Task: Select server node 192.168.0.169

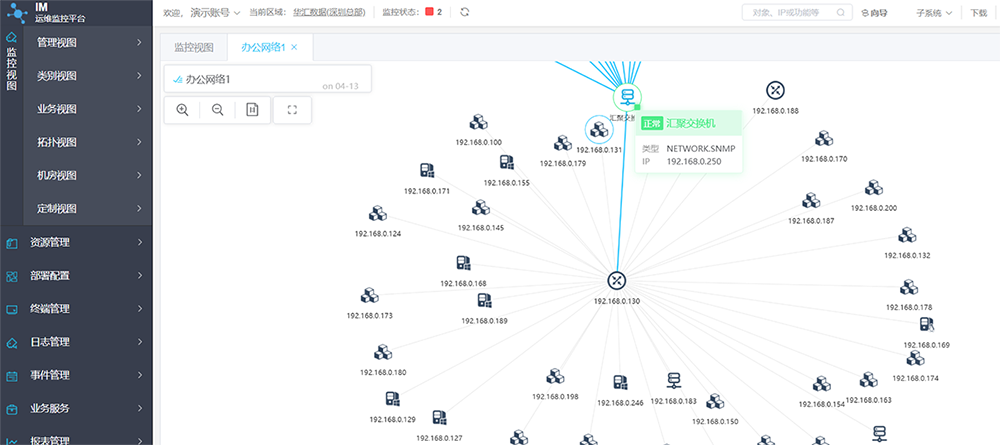Action: click(927, 325)
